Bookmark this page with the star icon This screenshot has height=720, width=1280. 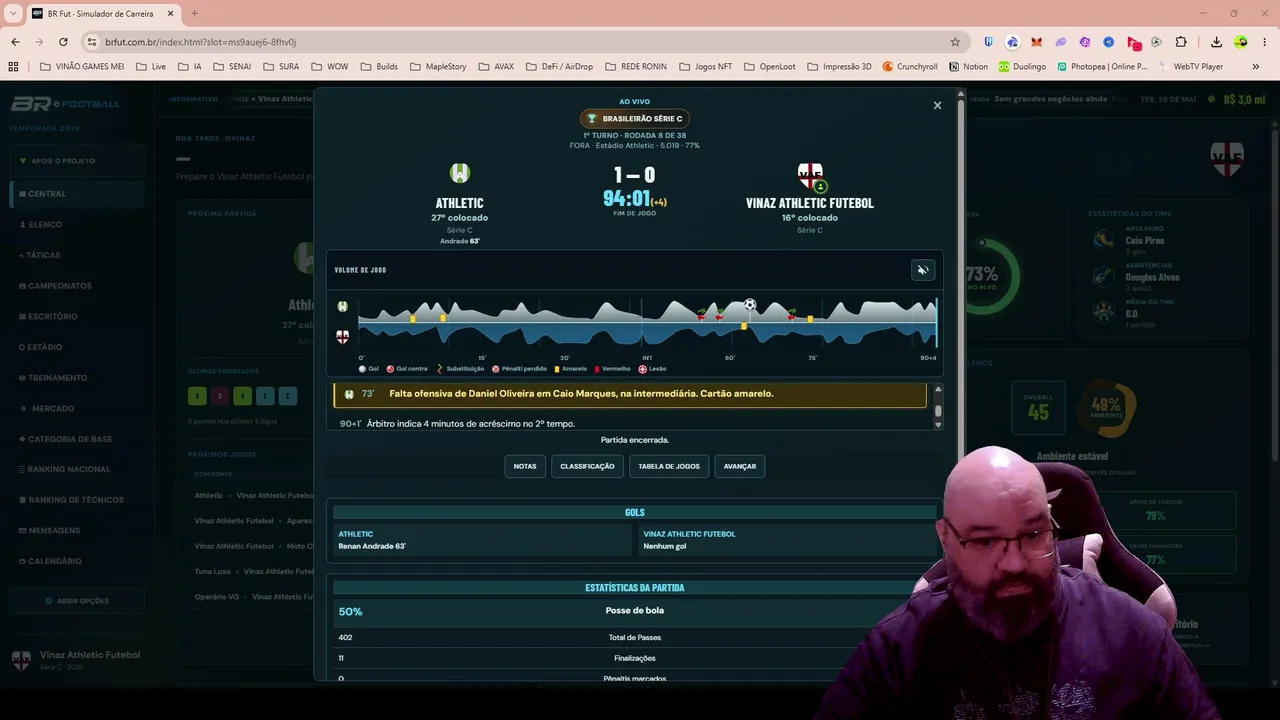coord(955,42)
